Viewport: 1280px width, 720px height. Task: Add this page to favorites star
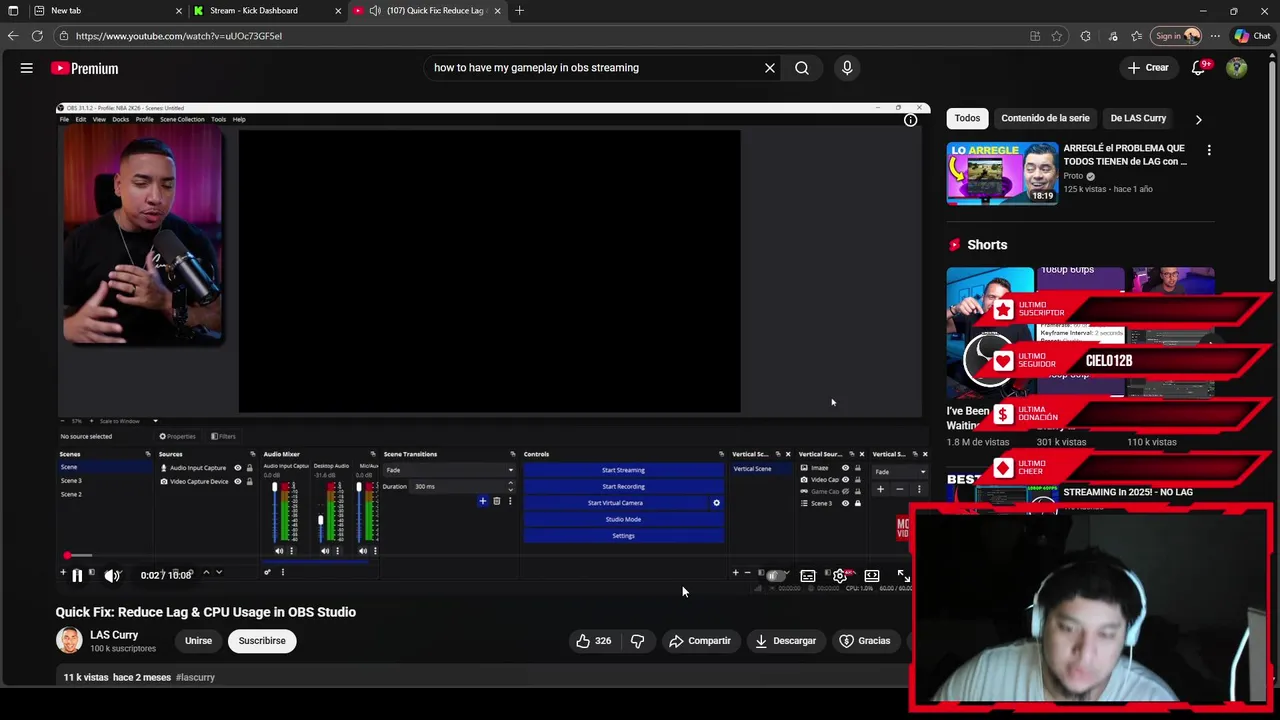pyautogui.click(x=1057, y=36)
